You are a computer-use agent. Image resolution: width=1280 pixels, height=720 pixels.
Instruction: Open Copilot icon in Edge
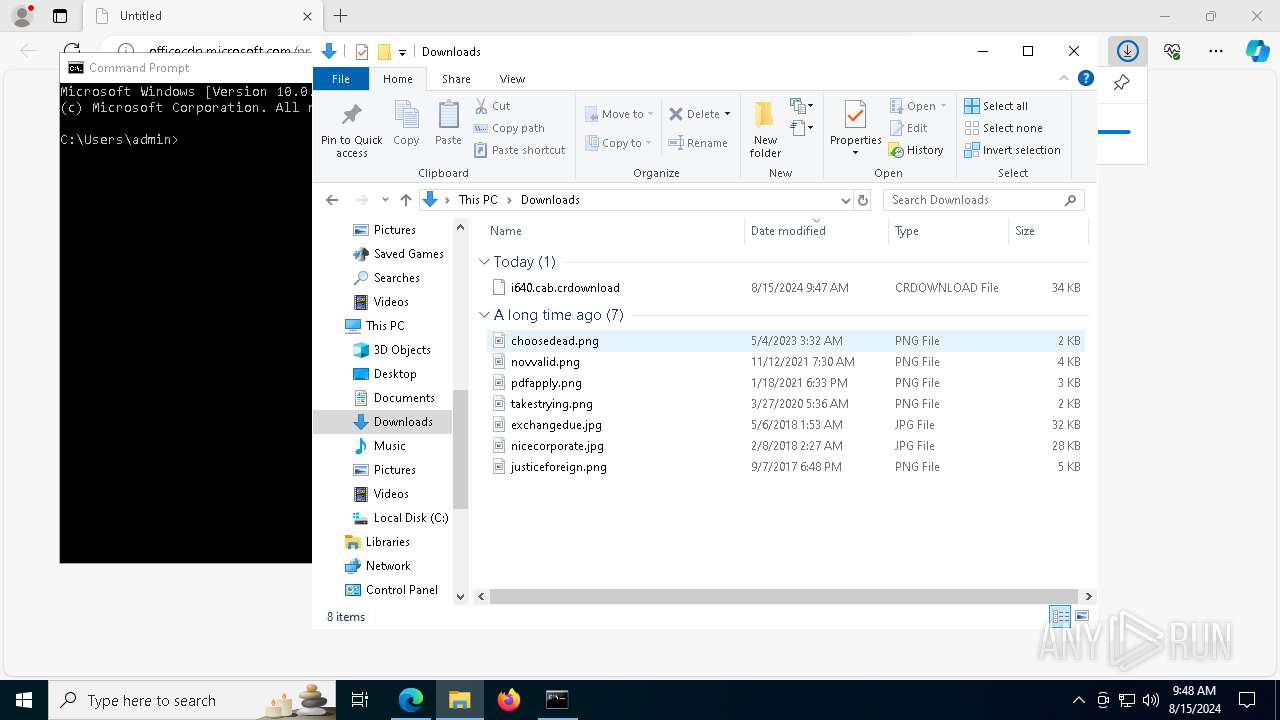(x=1257, y=51)
